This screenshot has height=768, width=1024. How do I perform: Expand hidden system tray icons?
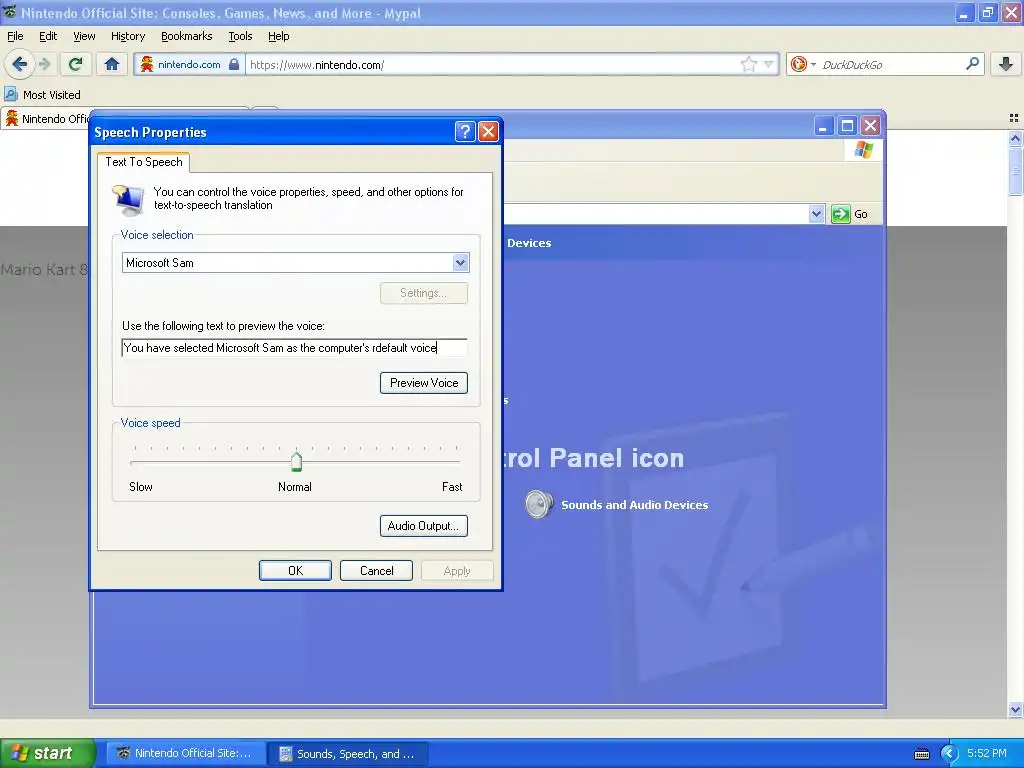[x=949, y=754]
